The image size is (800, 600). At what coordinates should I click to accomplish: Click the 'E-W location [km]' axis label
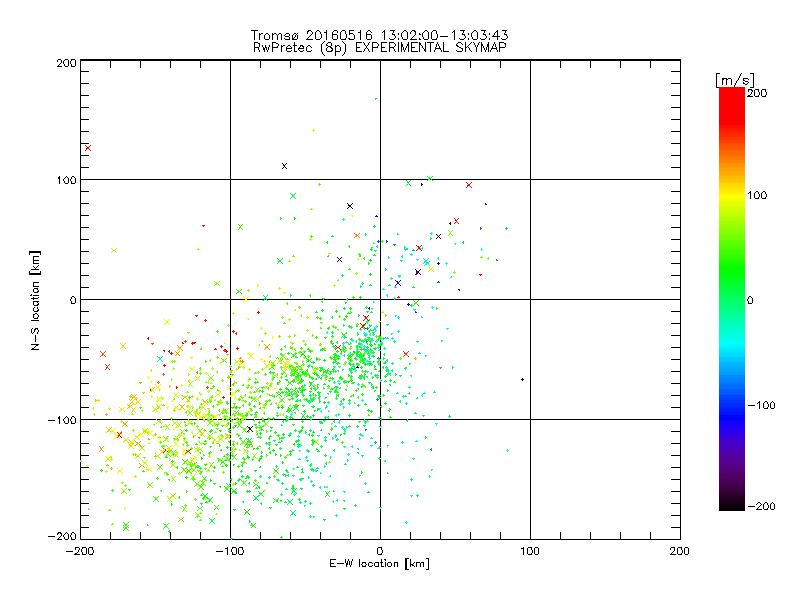tap(379, 563)
